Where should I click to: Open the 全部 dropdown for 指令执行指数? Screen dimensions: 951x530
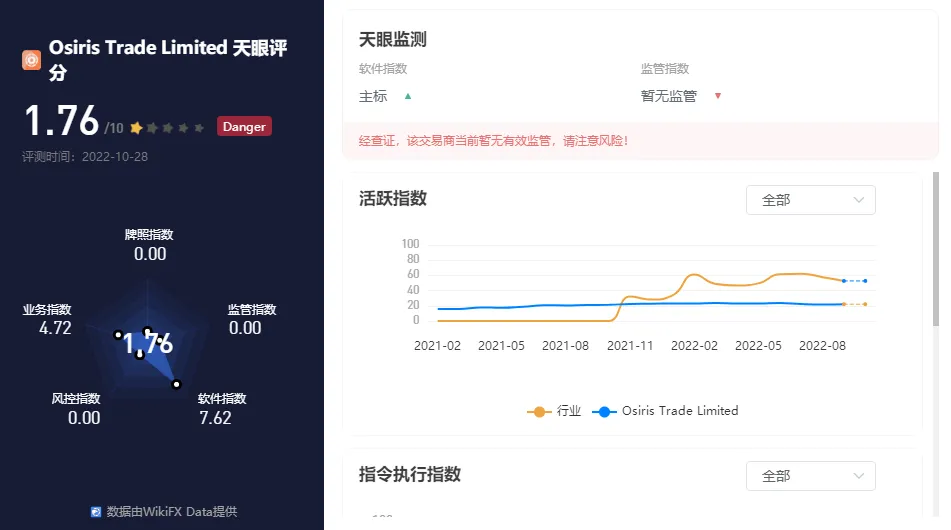tap(810, 476)
